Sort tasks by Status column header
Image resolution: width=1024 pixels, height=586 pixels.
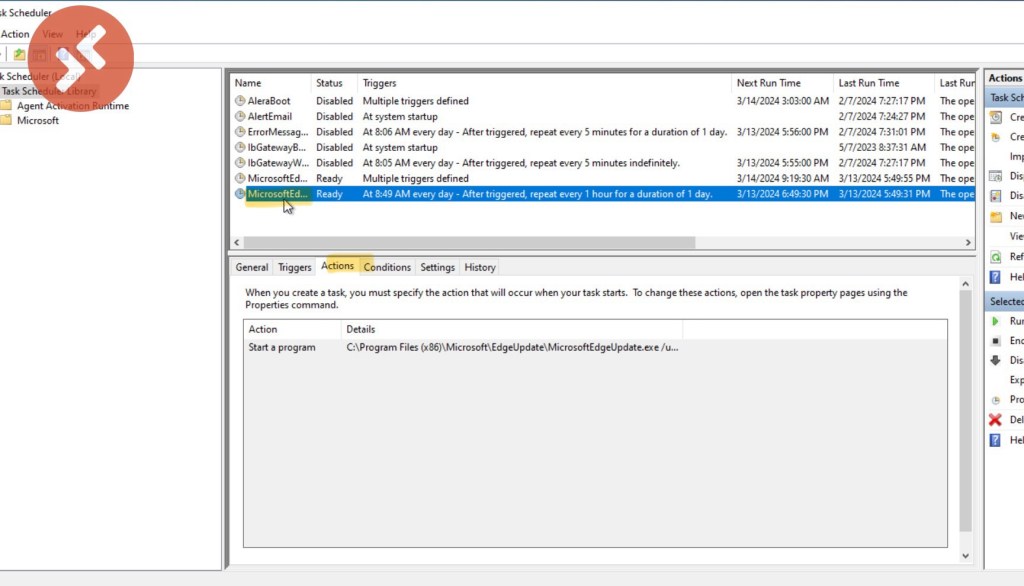tap(329, 83)
